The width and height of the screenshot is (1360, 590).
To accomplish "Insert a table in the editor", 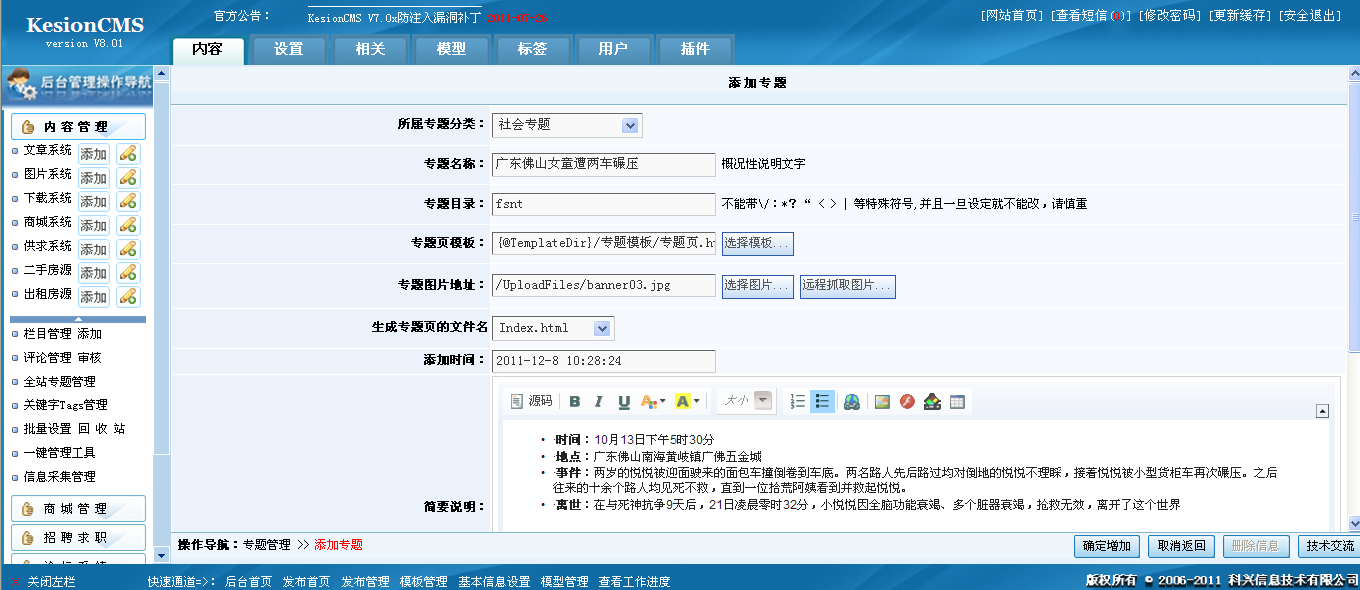I will pyautogui.click(x=958, y=400).
